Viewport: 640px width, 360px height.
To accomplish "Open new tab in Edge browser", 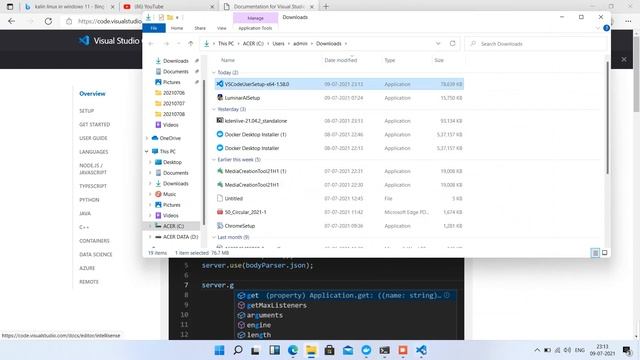I will click(326, 7).
